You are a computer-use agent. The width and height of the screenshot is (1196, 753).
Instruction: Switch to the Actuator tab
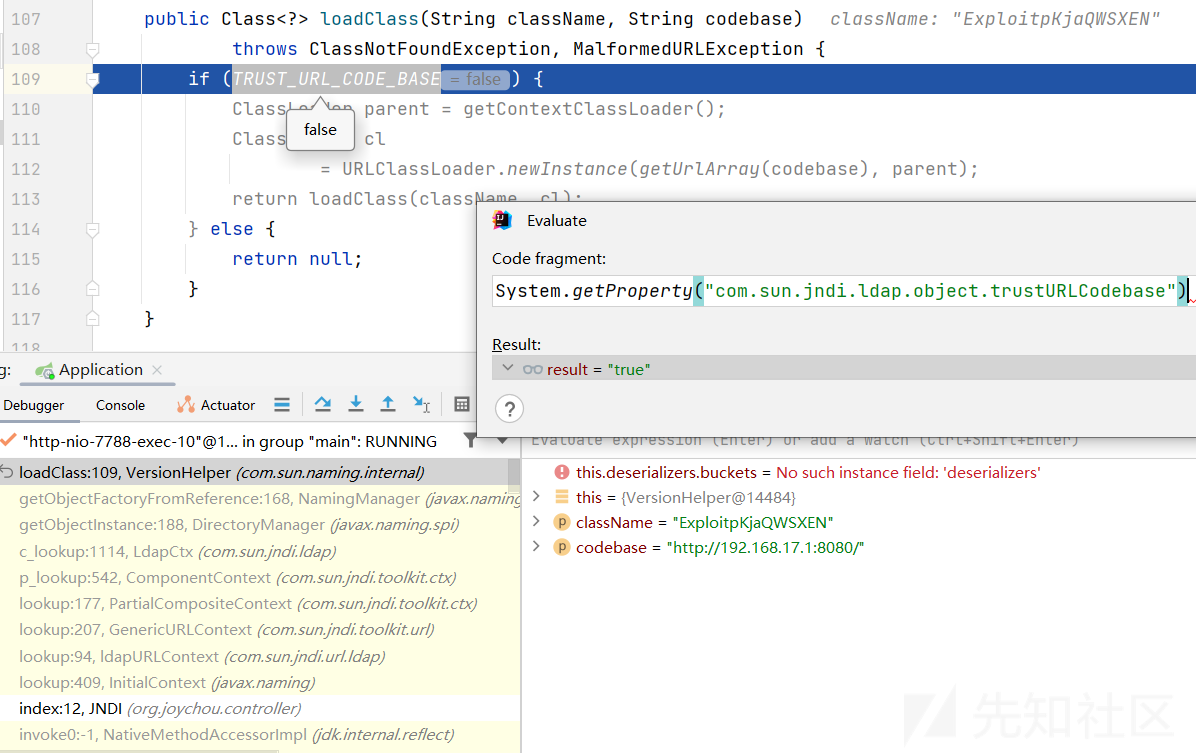pos(216,405)
